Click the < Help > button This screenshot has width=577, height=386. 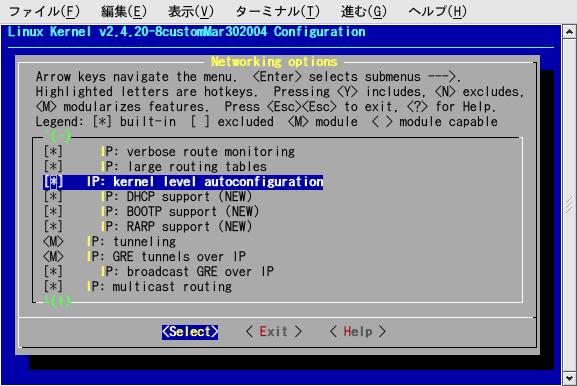pos(358,332)
